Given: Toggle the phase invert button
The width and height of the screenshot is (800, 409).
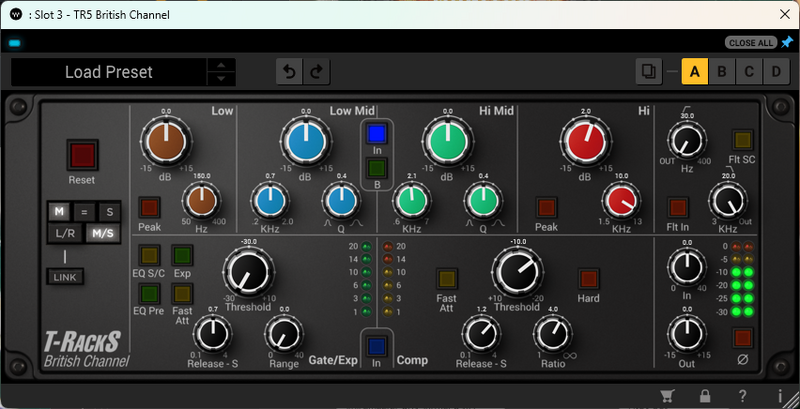Looking at the screenshot, I should tap(743, 338).
